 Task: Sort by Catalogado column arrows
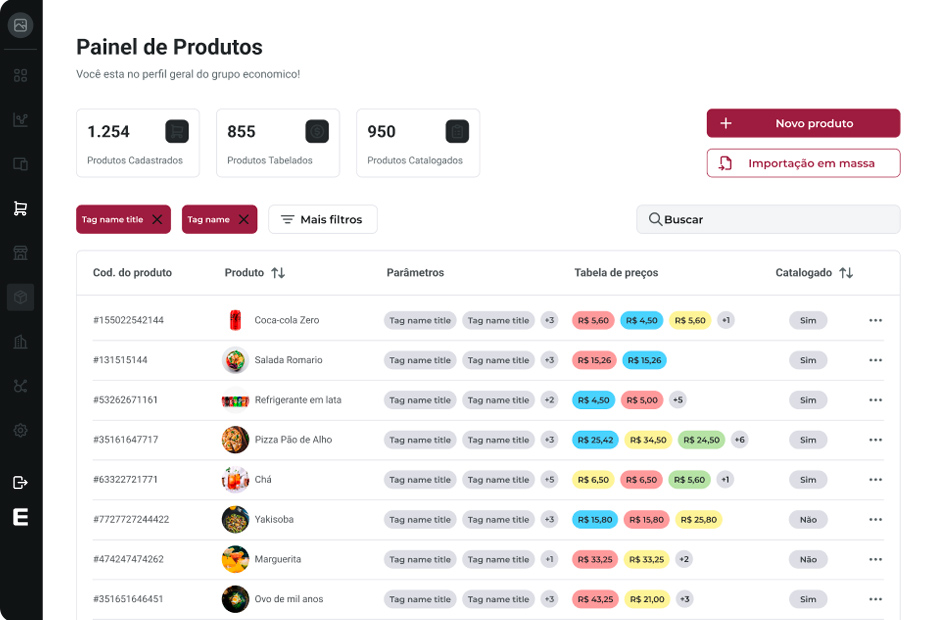click(846, 273)
